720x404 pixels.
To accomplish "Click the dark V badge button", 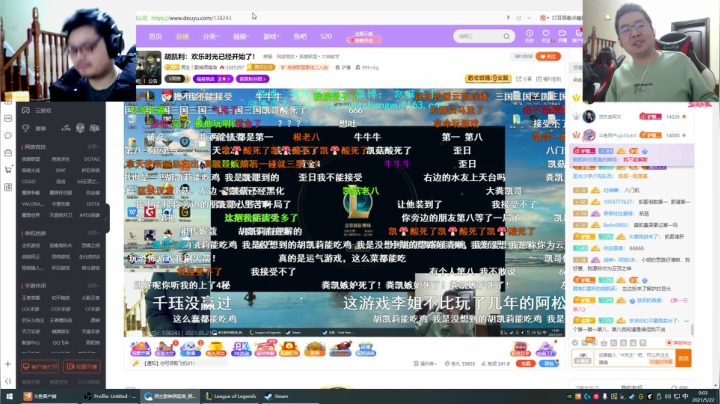I will [176, 79].
